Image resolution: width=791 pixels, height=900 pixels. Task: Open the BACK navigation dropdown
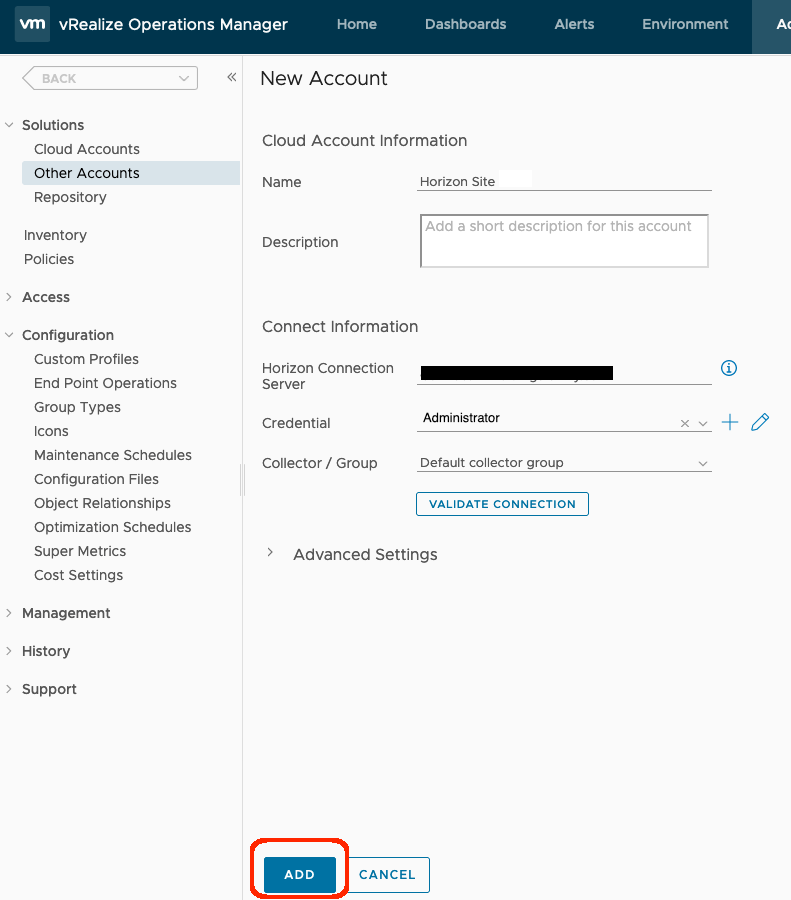(184, 78)
